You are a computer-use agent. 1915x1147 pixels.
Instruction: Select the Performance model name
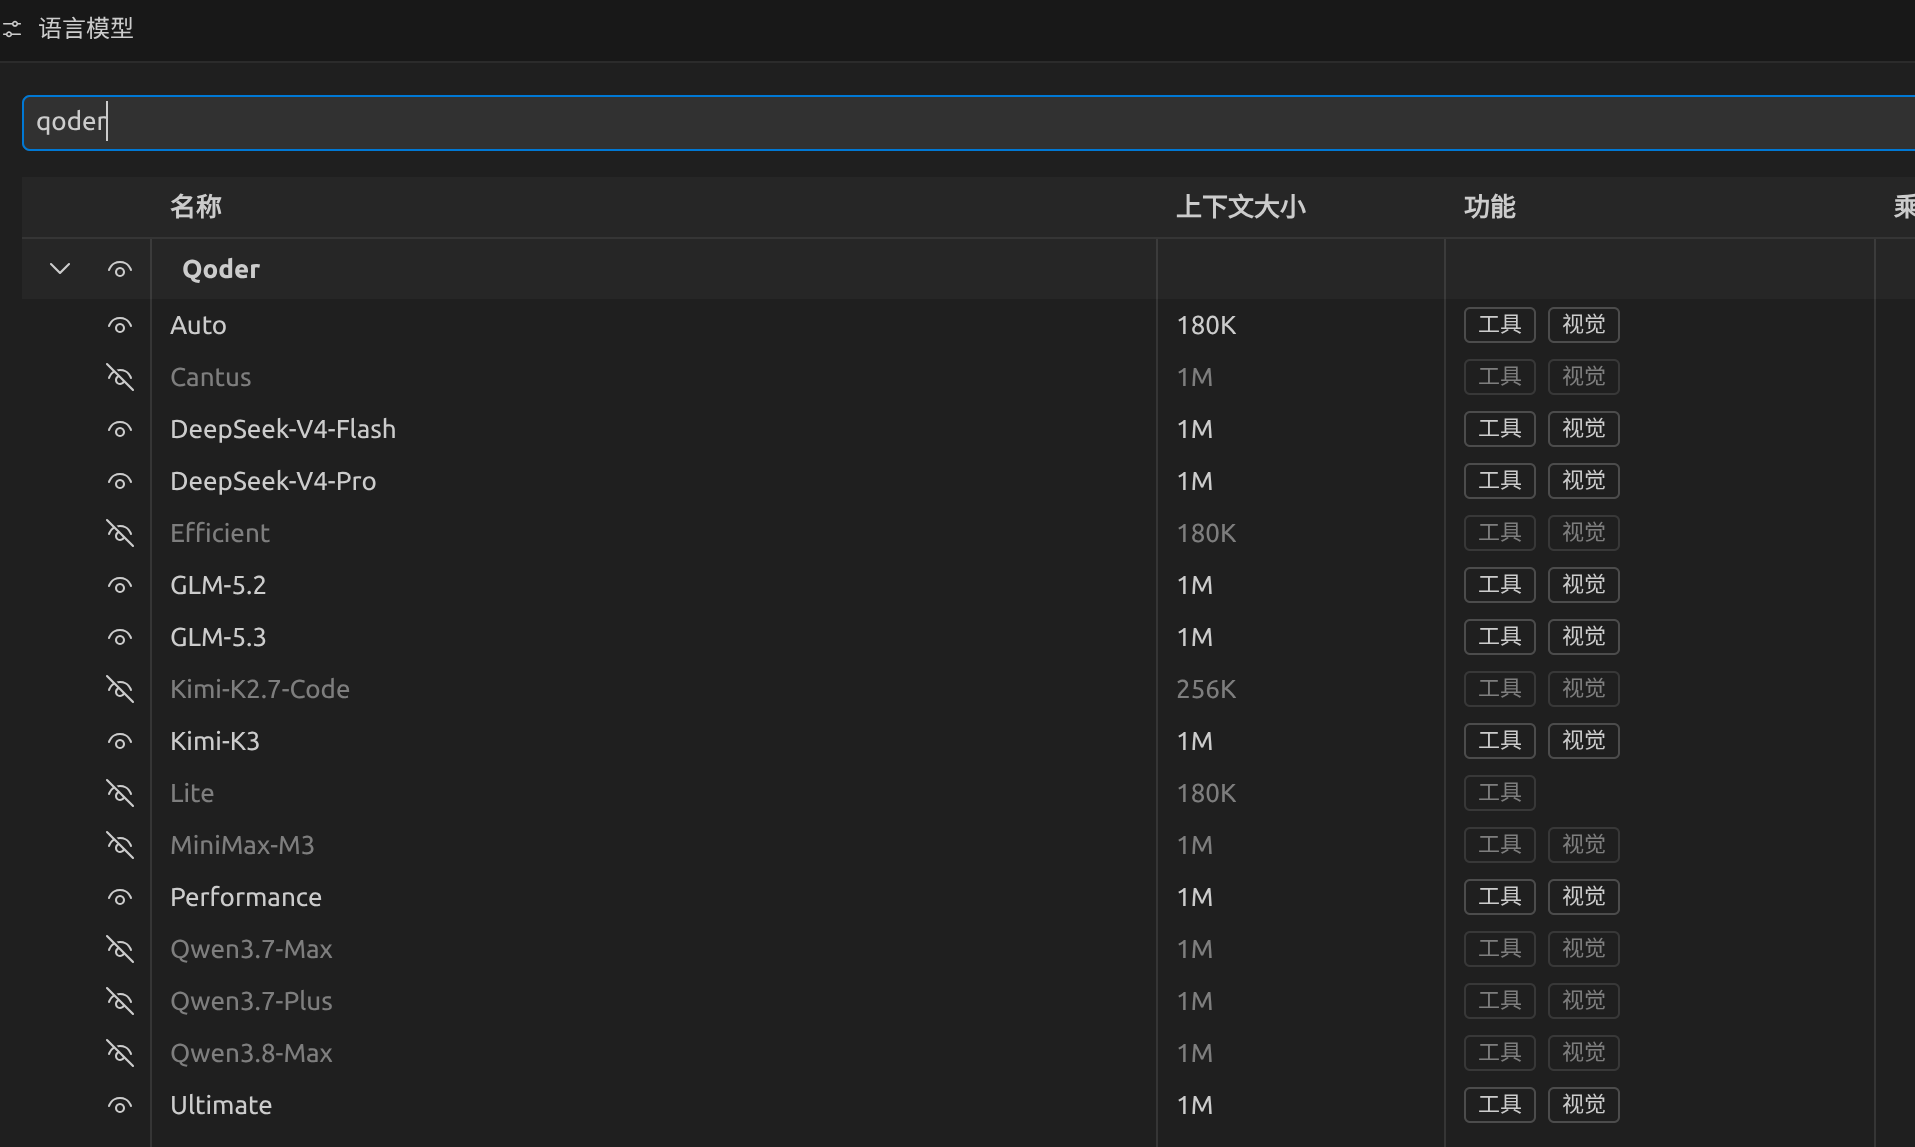(246, 897)
